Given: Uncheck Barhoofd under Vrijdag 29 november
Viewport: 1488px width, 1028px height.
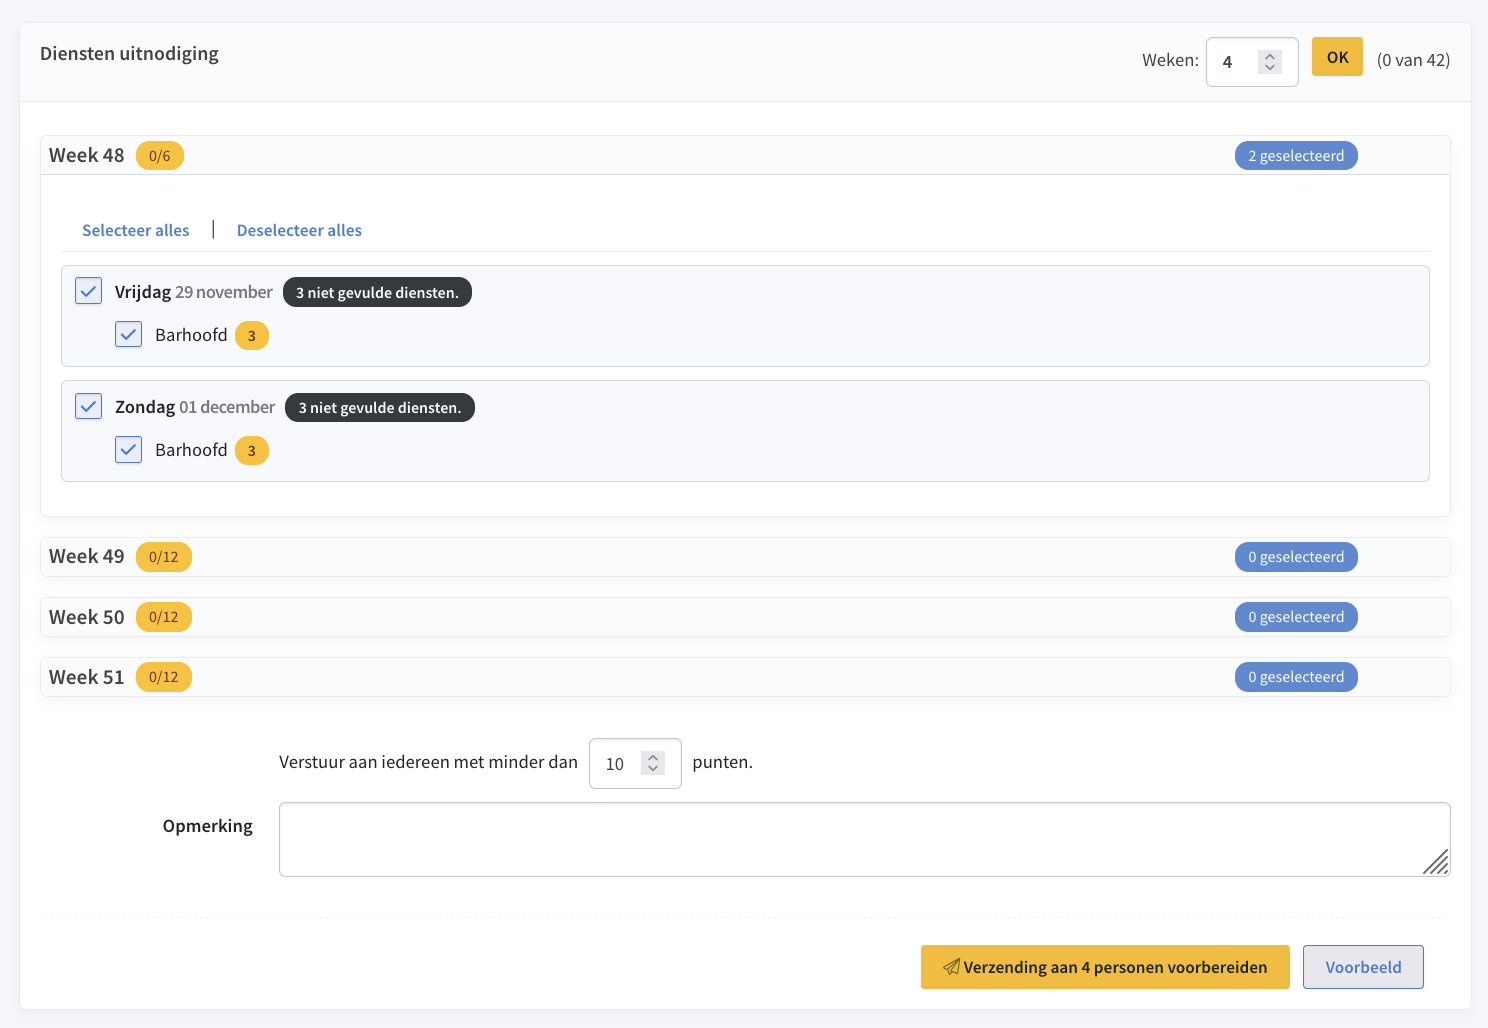Looking at the screenshot, I should (x=129, y=334).
